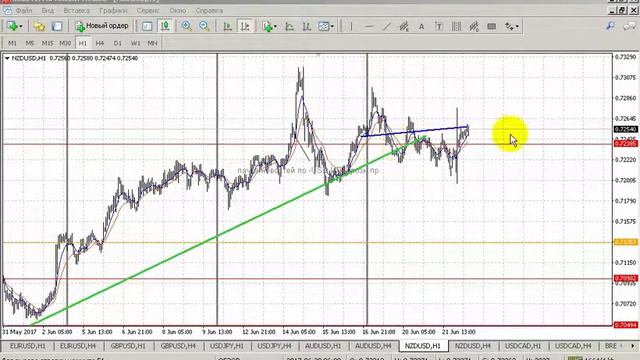Switch to the NZDUSD,H4 chart tab
The image size is (640, 360).
point(473,346)
